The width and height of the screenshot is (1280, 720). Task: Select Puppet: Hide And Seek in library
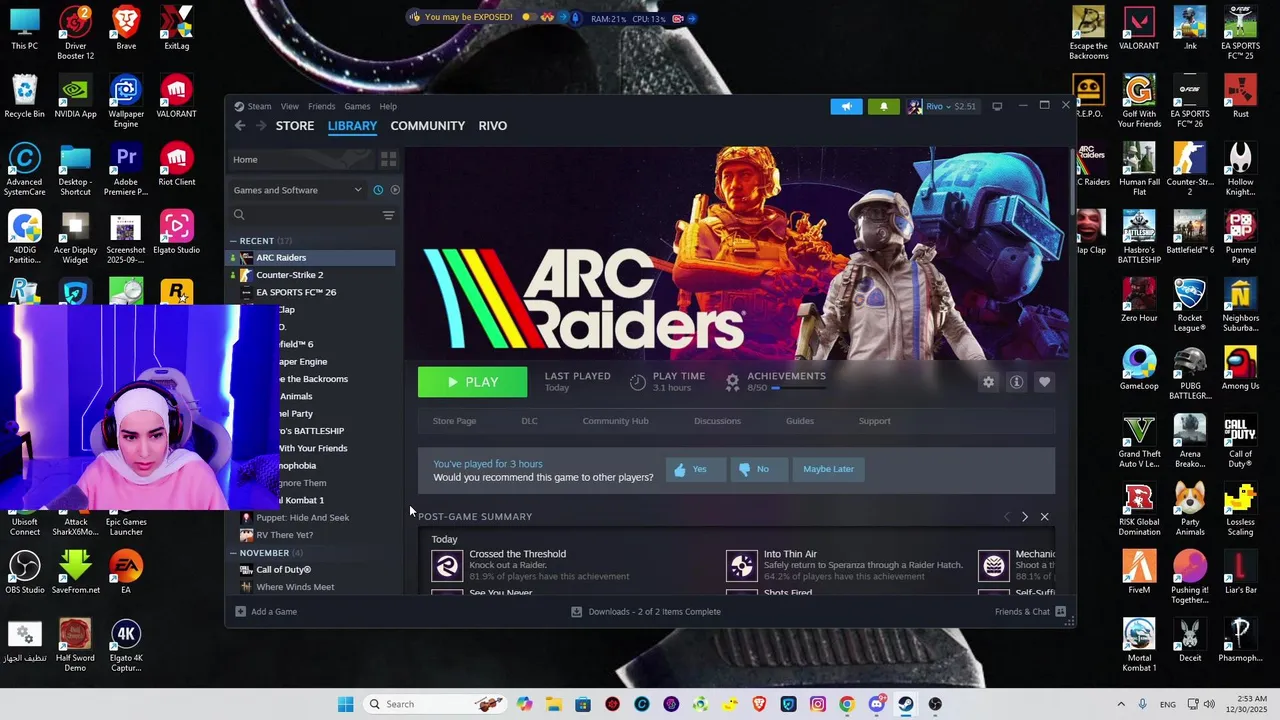point(312,518)
